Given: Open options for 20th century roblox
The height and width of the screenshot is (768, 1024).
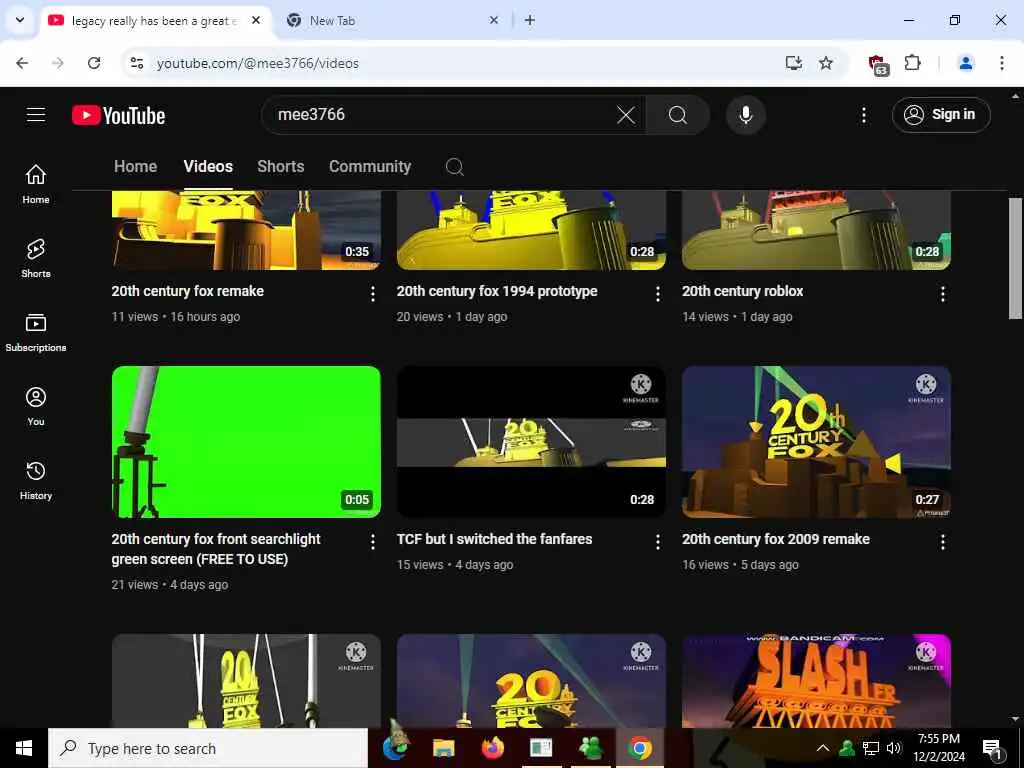Looking at the screenshot, I should click(x=942, y=294).
